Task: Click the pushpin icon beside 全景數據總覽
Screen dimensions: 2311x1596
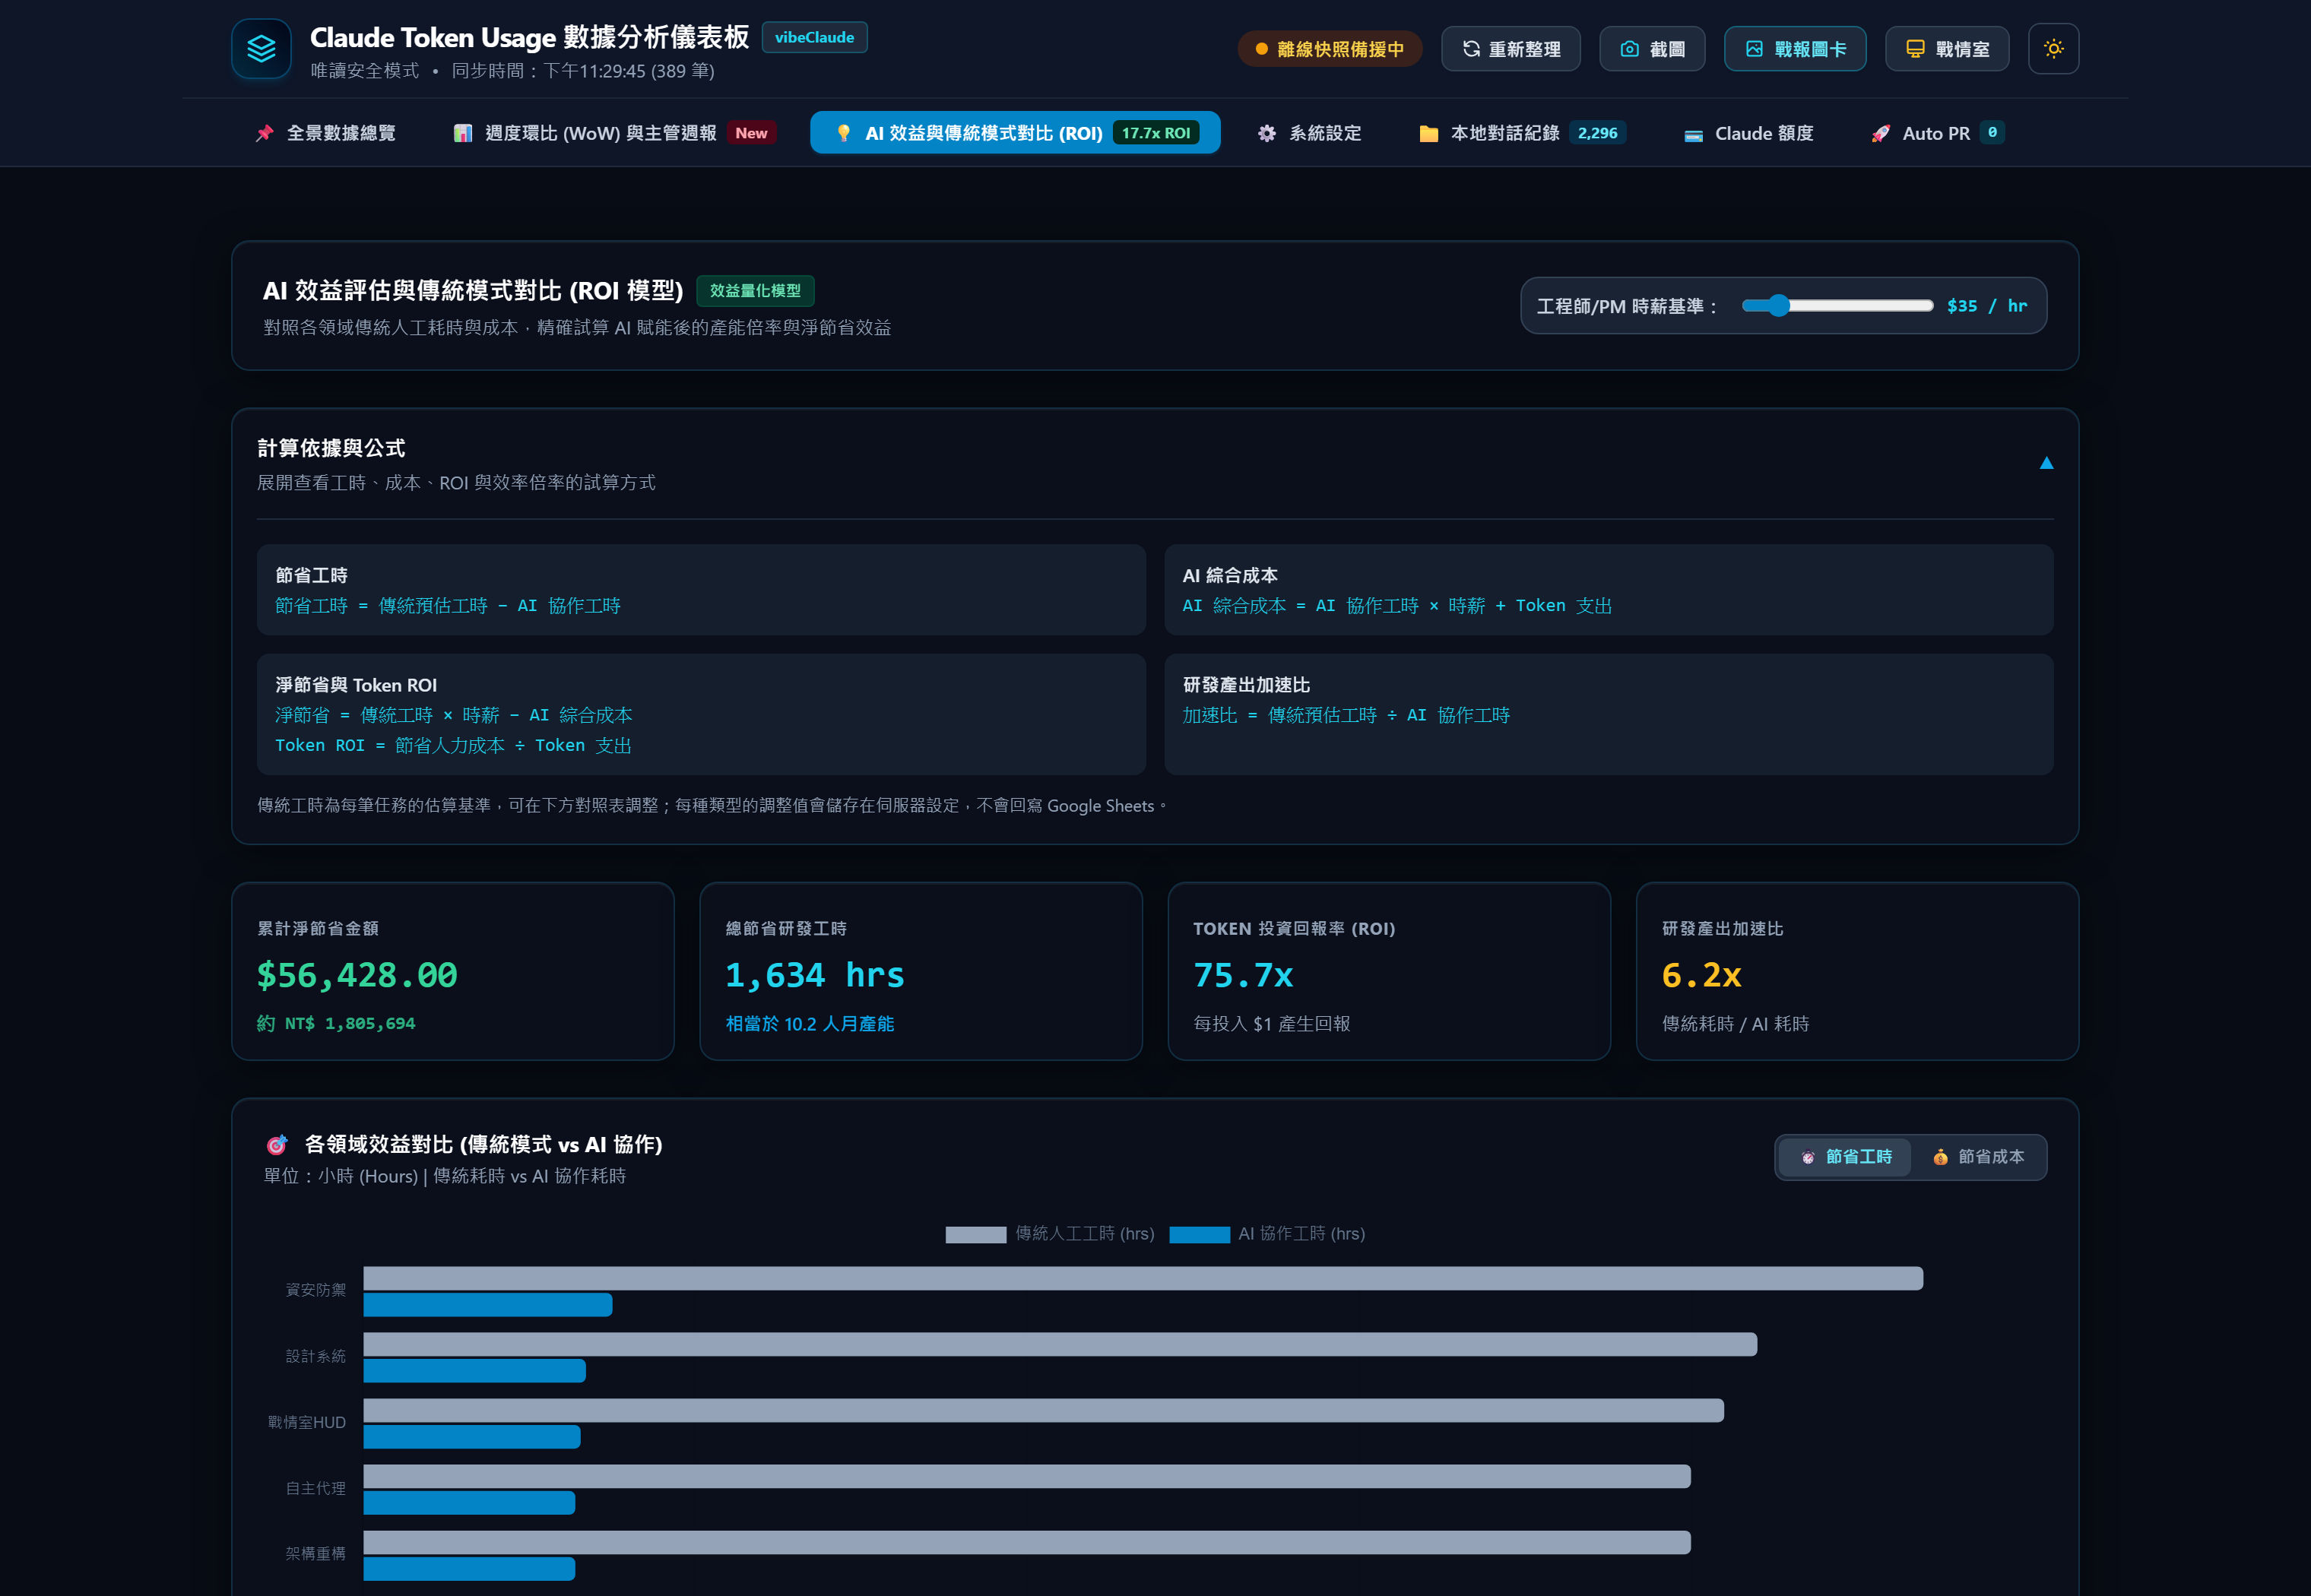Action: coord(264,133)
